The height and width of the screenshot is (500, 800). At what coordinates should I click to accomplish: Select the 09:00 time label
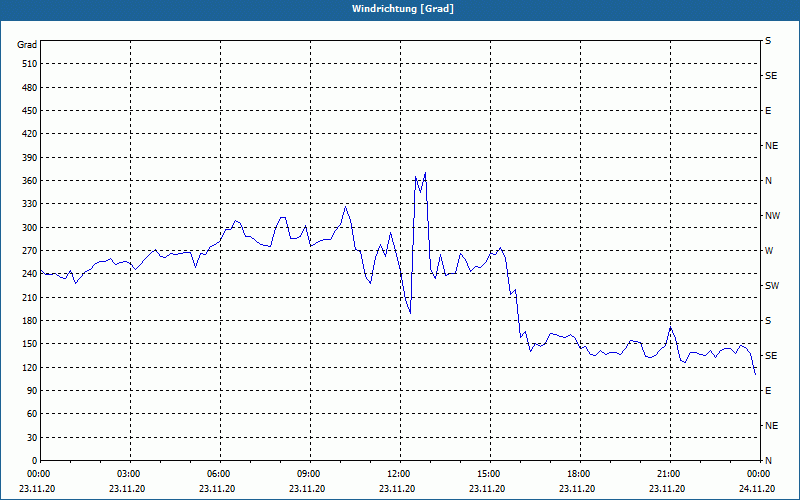pyautogui.click(x=310, y=474)
